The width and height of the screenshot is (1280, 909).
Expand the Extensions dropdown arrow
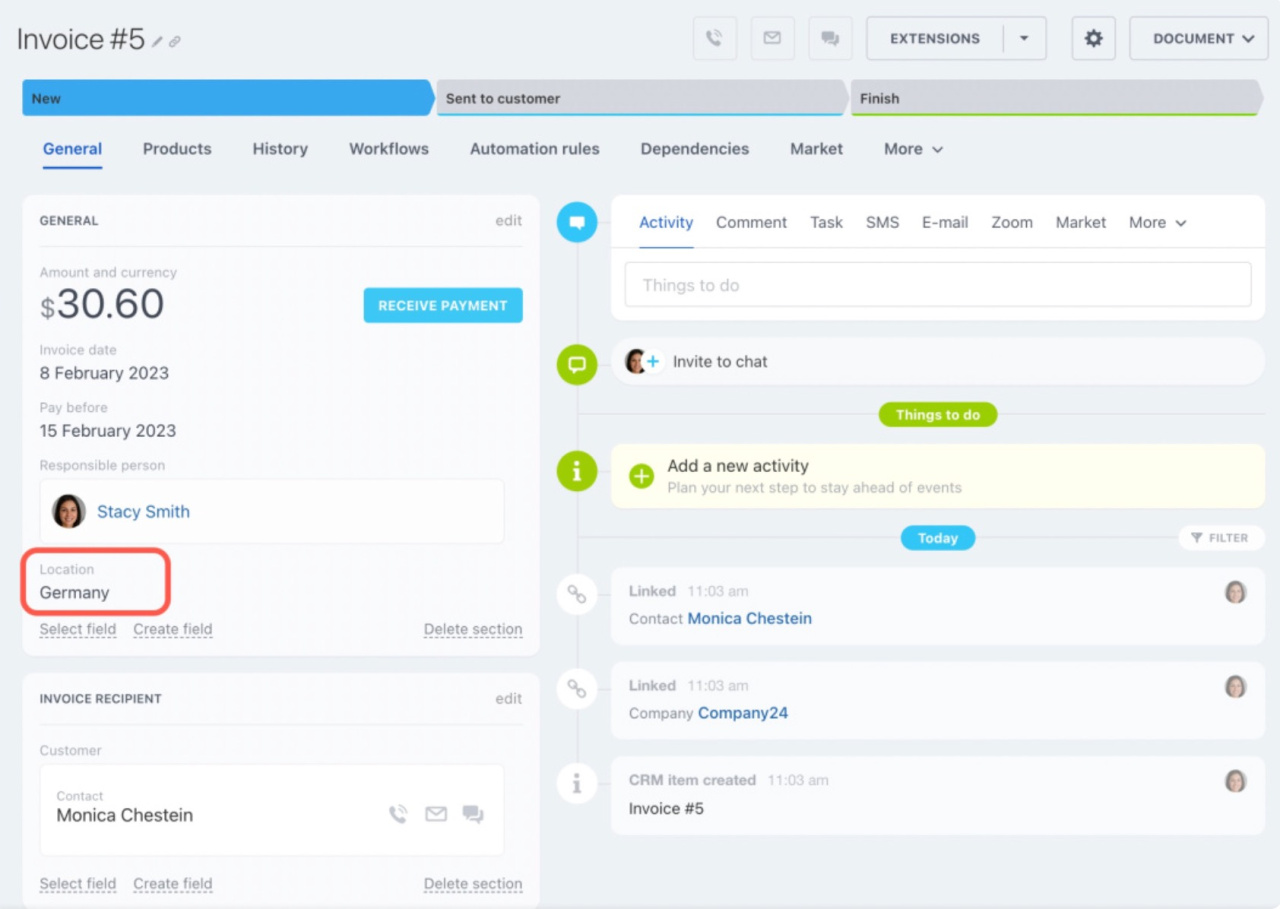click(1024, 39)
